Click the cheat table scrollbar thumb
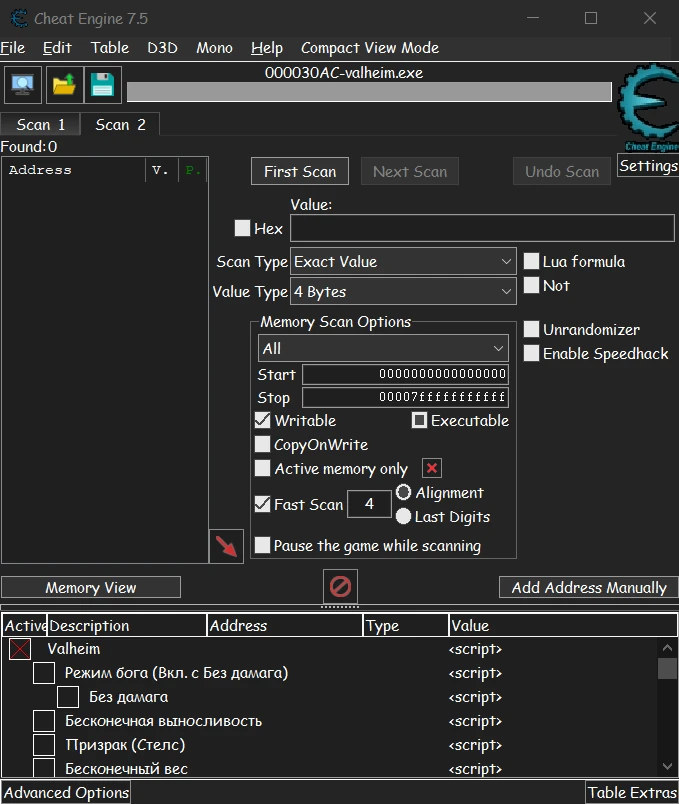The height and width of the screenshot is (804, 679). 667,668
